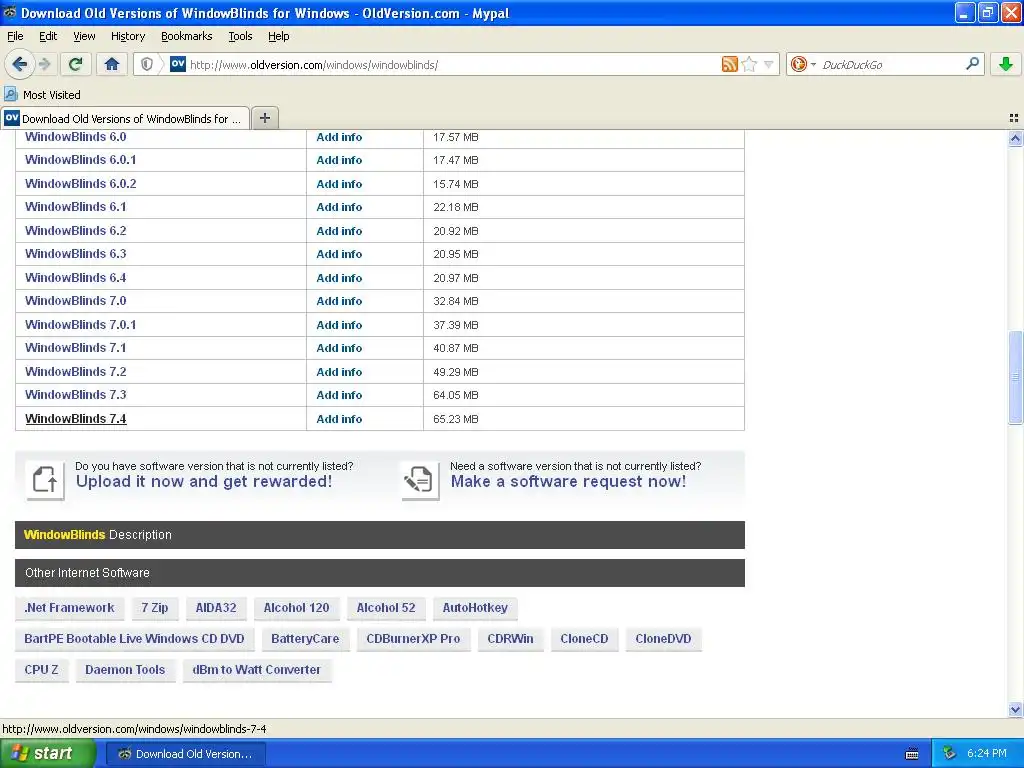Reload the page with the refresh icon

click(x=75, y=64)
